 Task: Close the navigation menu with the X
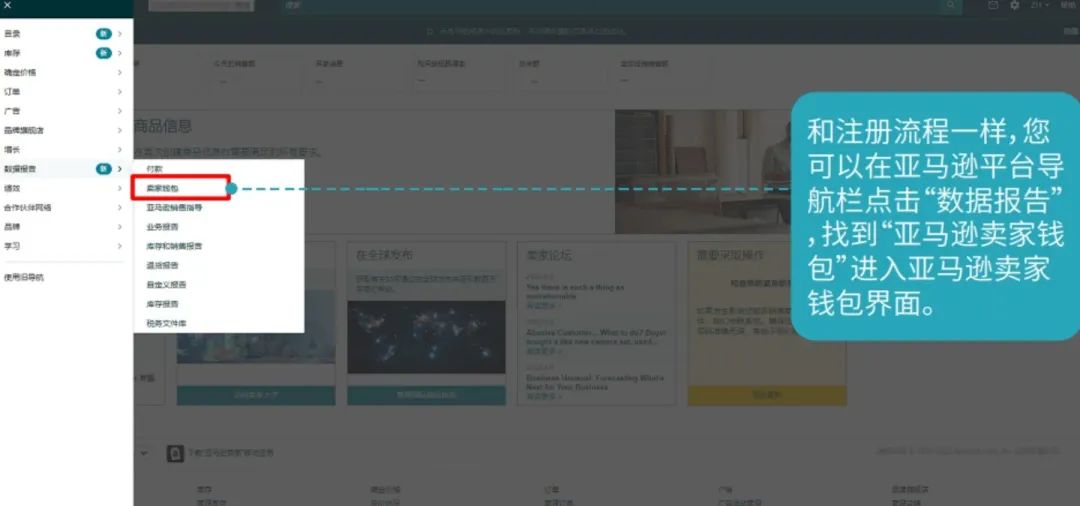8,5
